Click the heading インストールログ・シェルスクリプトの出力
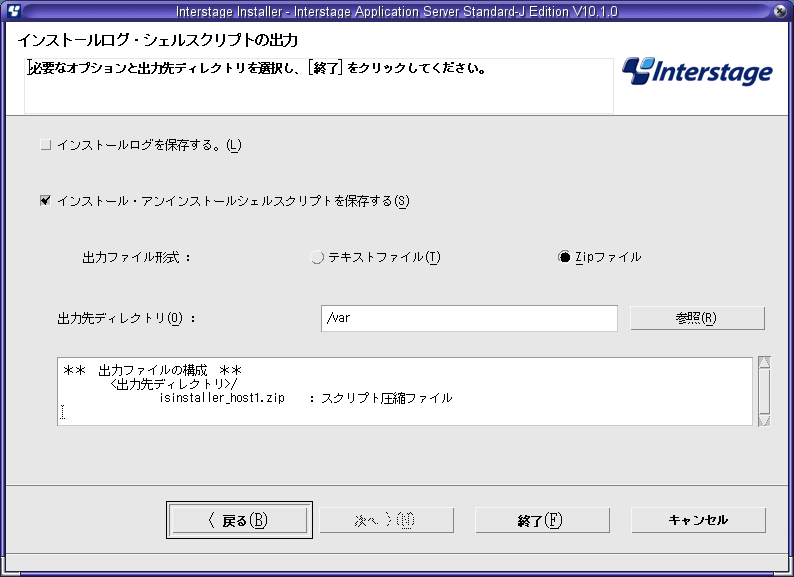The height and width of the screenshot is (577, 794). (x=157, y=40)
